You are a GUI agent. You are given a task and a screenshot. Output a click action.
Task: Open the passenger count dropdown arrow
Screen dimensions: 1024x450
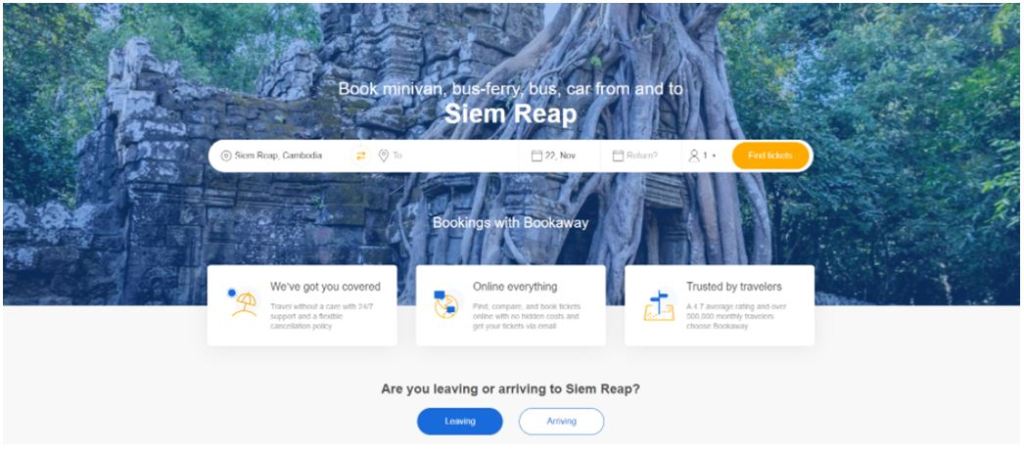tap(714, 157)
